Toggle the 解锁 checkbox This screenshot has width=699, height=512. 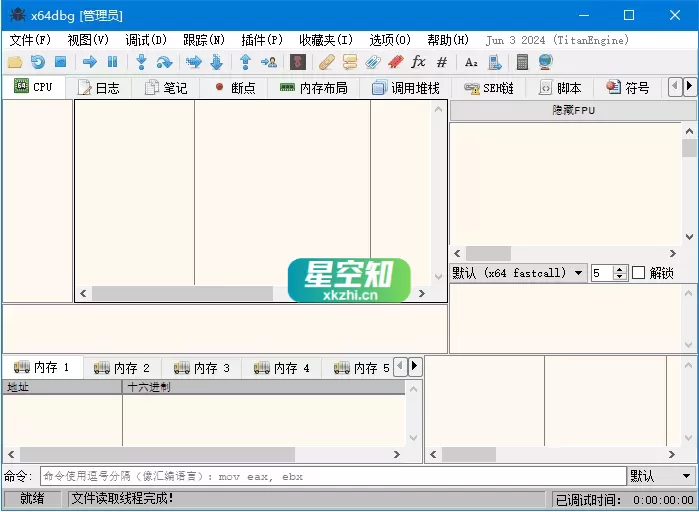pos(638,273)
